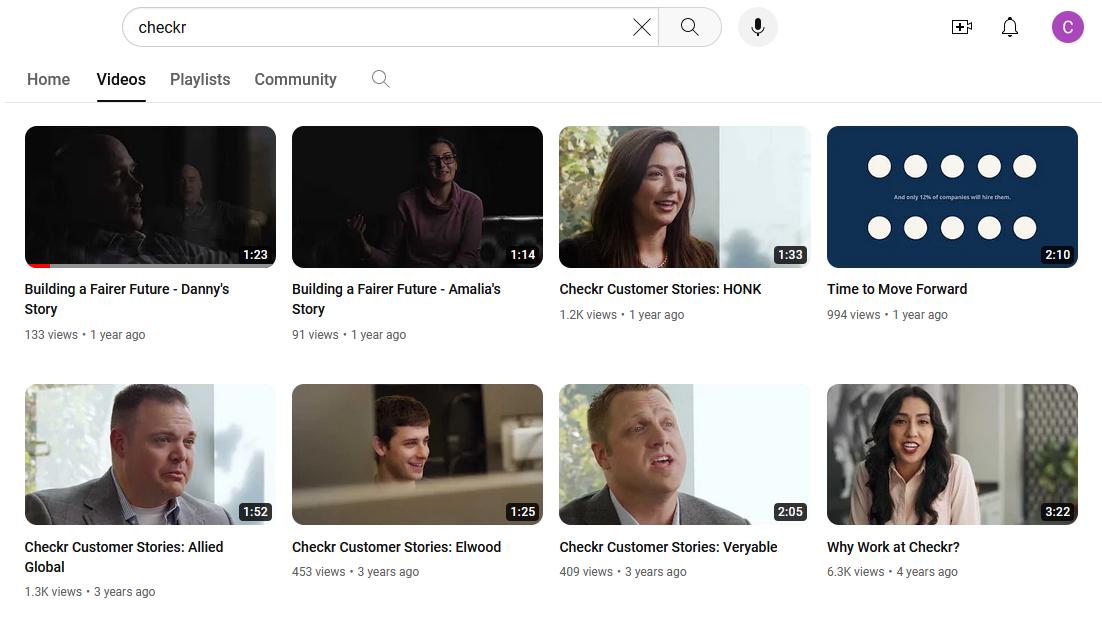Click the 1:52 duration badge
Viewport: 1102px width, 617px height.
[255, 512]
